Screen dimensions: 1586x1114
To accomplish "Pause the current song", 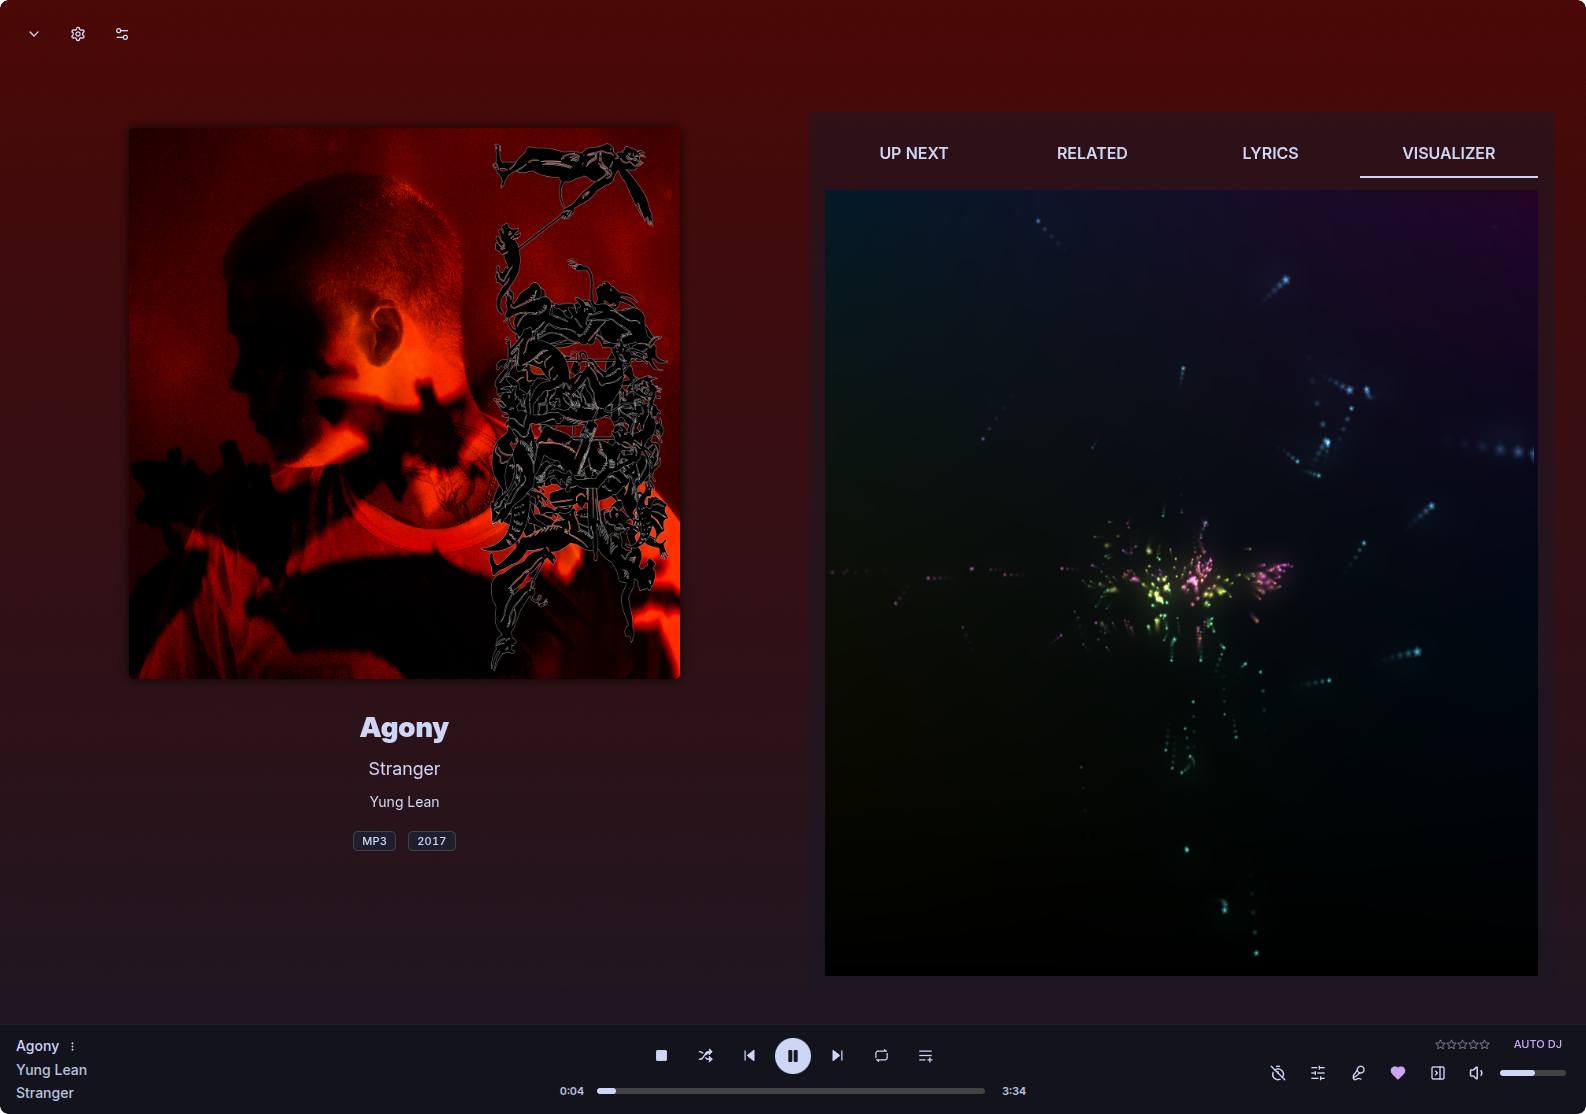I will coord(793,1056).
